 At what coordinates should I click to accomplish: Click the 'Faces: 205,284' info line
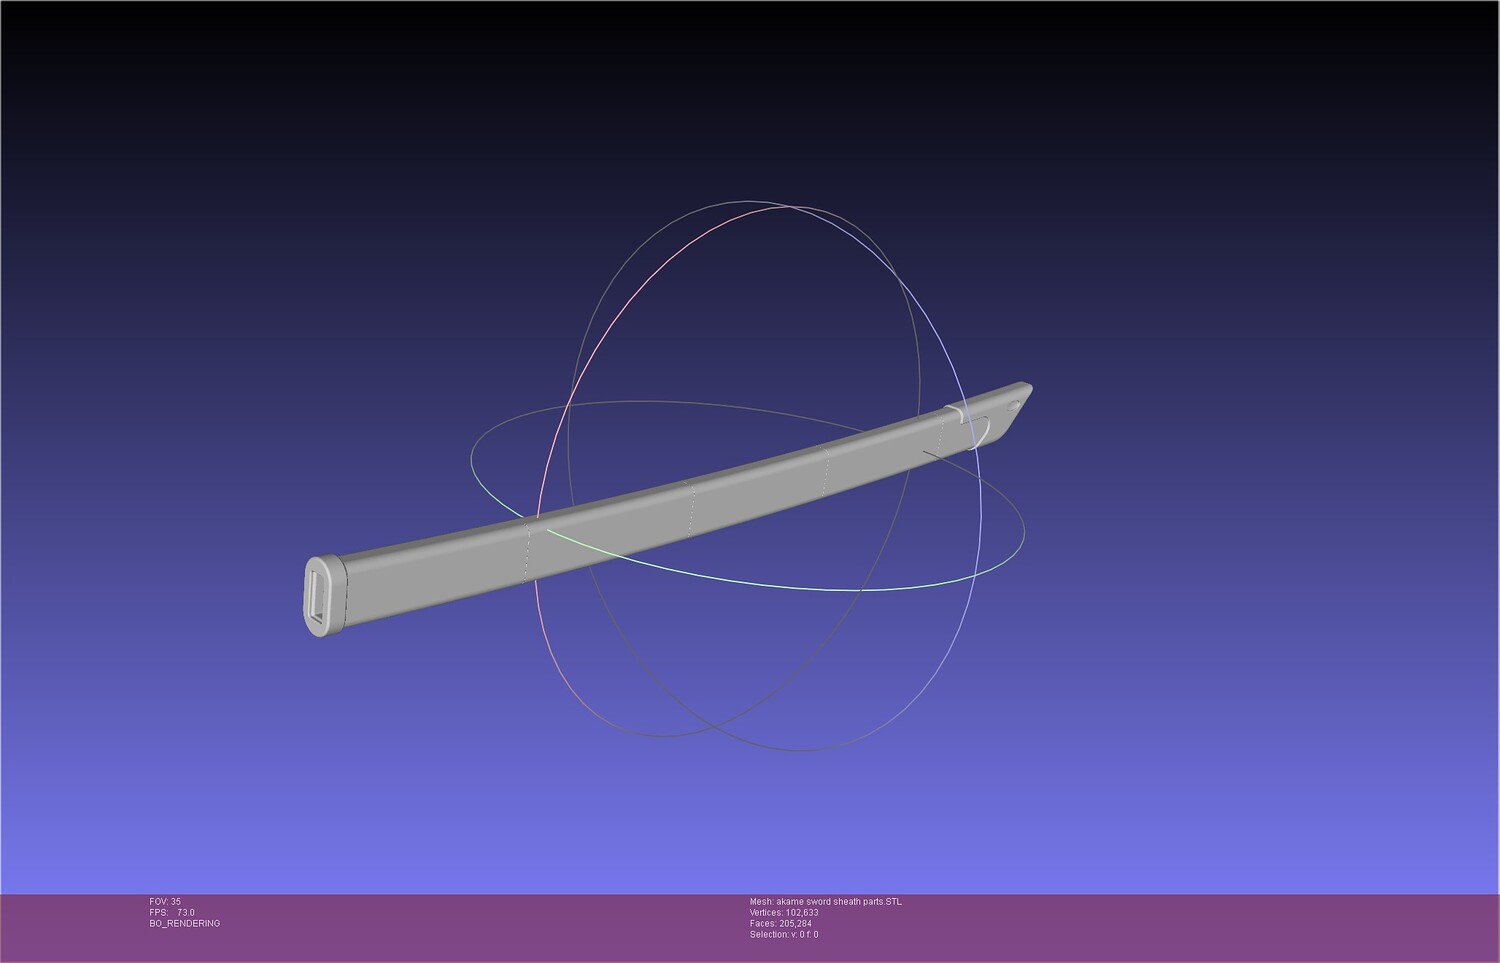pos(780,923)
